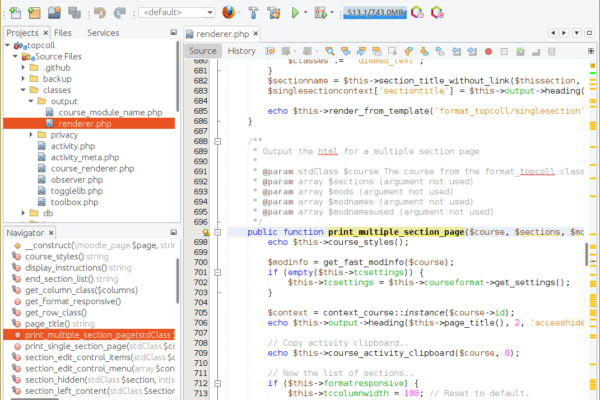Click the Build Project hammer icon
Viewport: 600px width, 400px height.
[253, 13]
